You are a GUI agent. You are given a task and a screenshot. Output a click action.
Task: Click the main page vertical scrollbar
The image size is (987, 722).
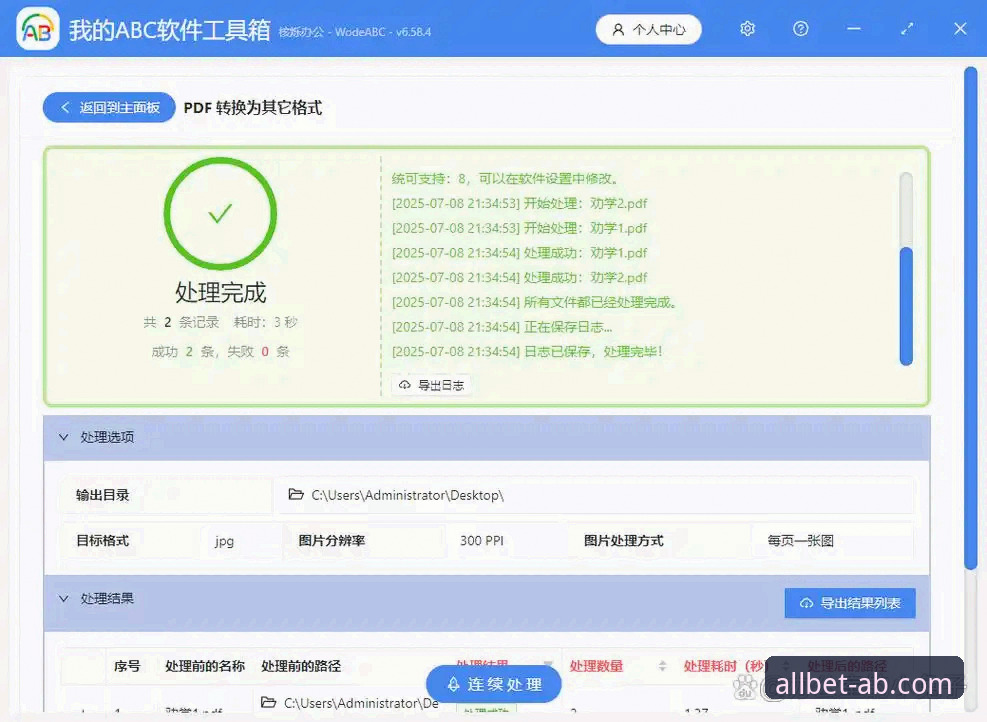pos(970,318)
